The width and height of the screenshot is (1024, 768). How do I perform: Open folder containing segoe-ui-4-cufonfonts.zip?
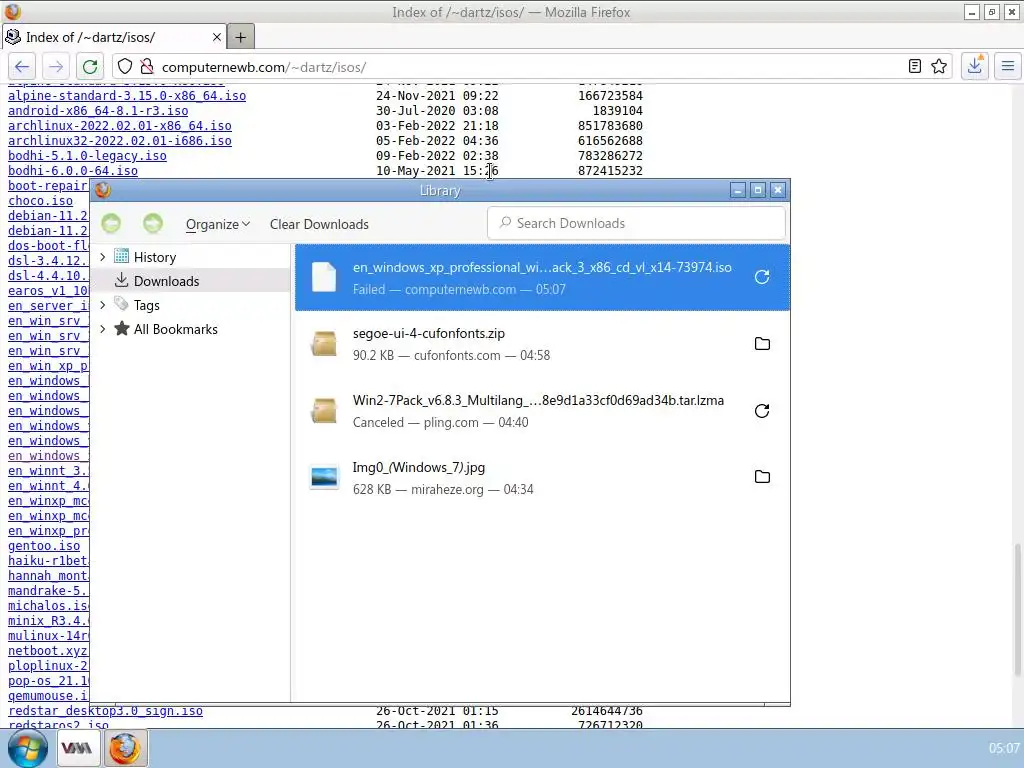(x=762, y=344)
